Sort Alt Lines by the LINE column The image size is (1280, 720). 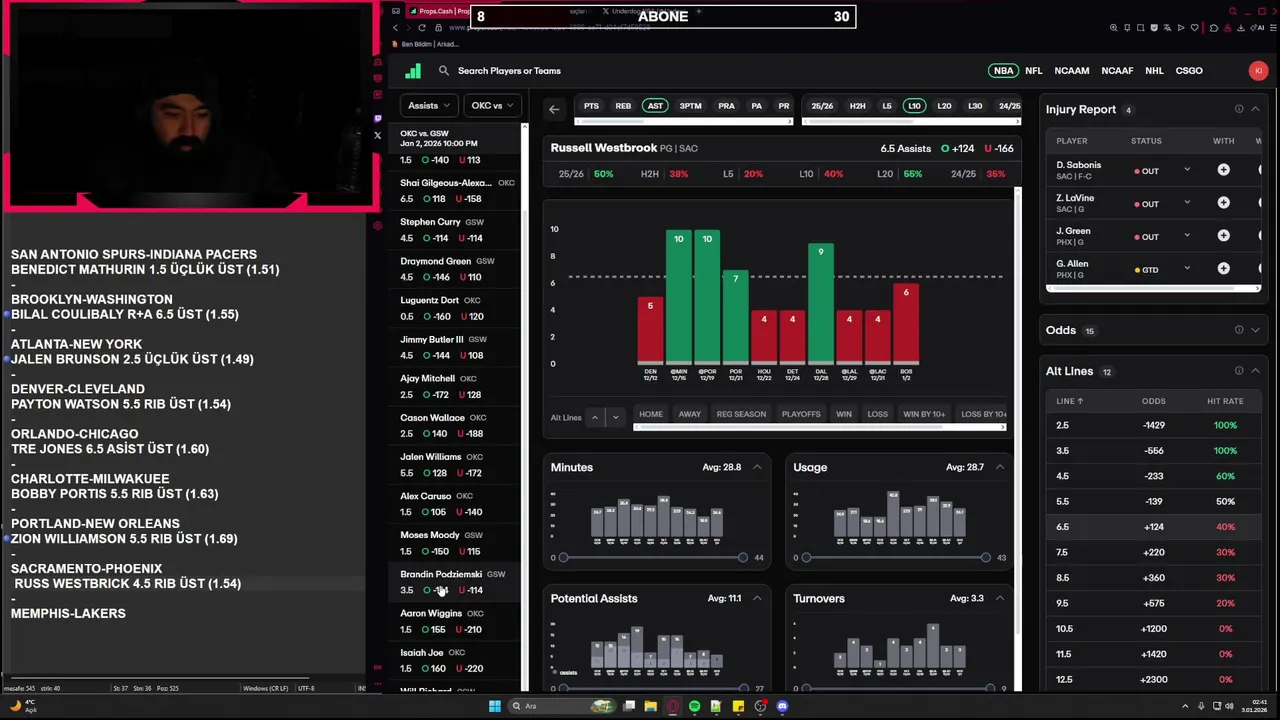[x=1069, y=401]
